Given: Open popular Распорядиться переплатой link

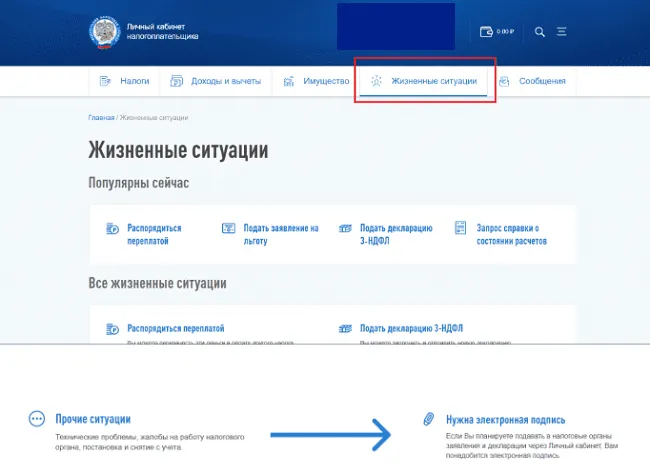Looking at the screenshot, I should (155, 234).
